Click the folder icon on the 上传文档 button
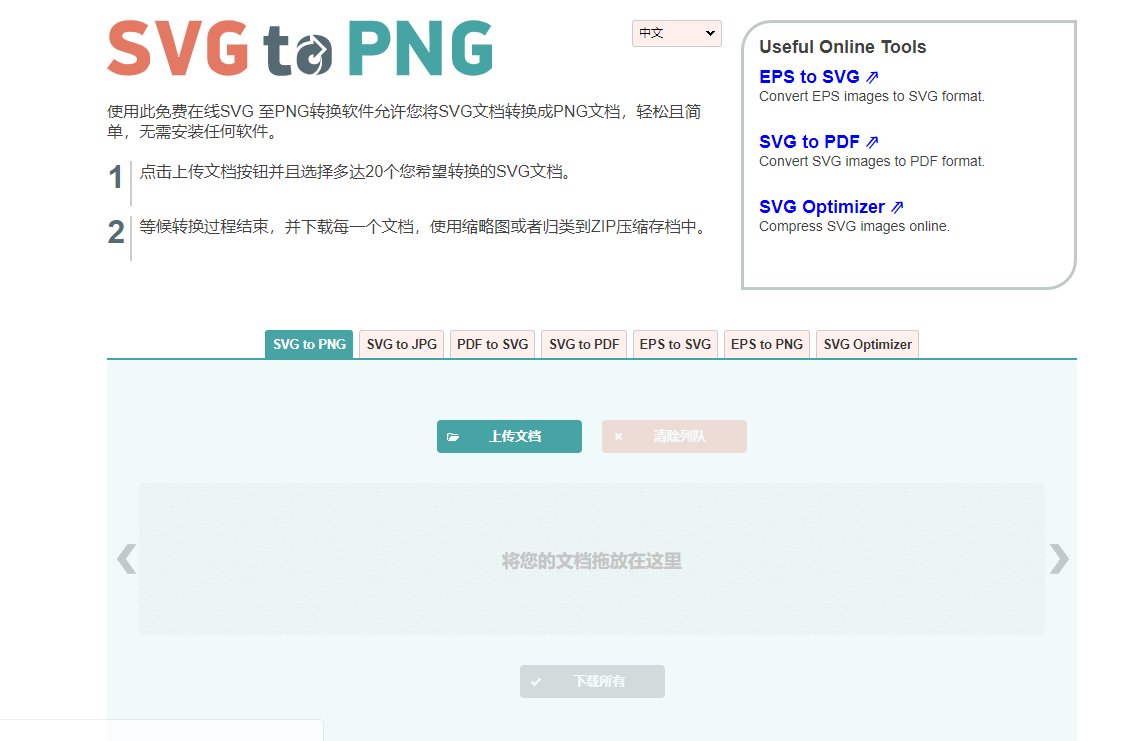Image resolution: width=1144 pixels, height=741 pixels. 455,436
